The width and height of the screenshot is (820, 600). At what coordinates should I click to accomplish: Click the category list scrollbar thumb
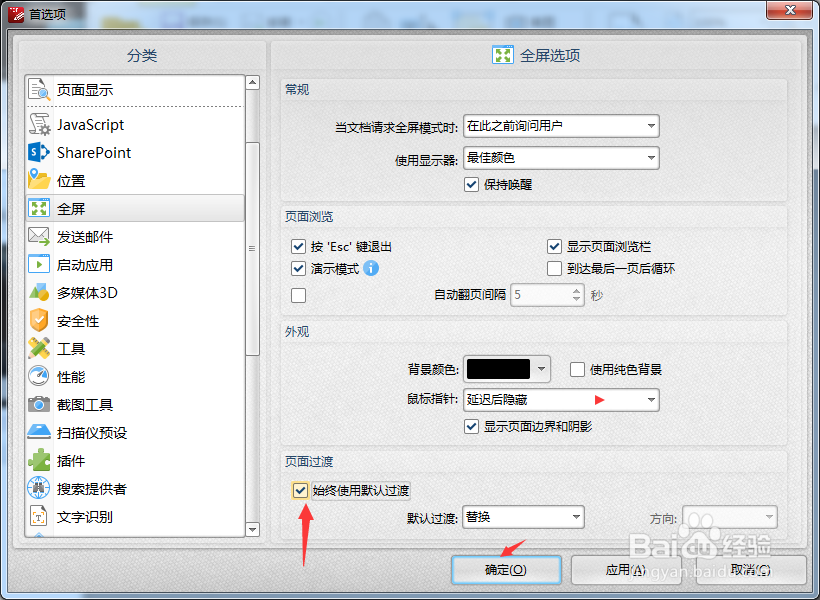click(x=253, y=248)
